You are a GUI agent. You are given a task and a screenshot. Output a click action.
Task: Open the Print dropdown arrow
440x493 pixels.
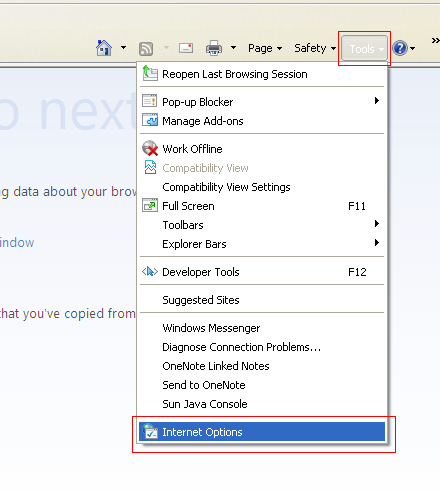(x=234, y=48)
